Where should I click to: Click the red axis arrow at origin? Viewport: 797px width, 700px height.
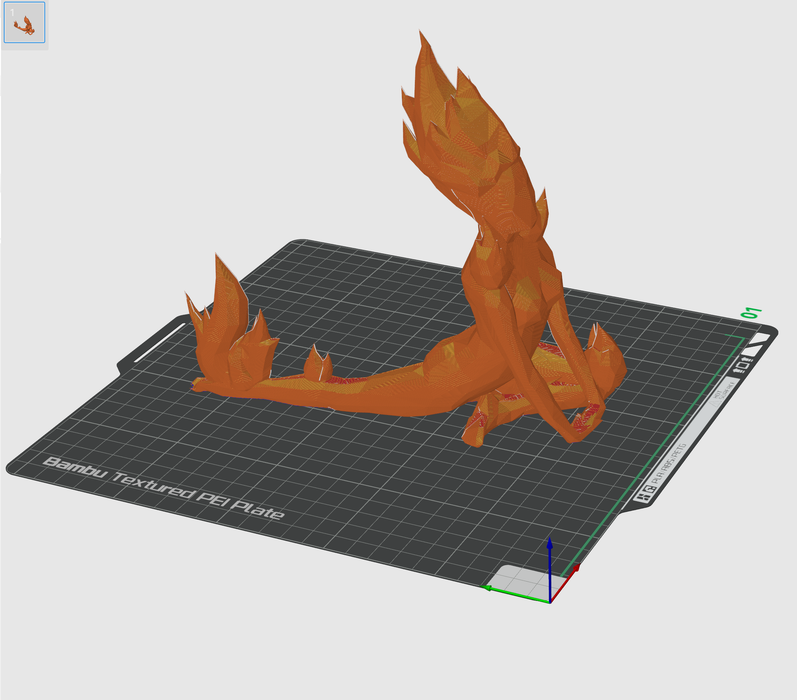(x=574, y=569)
